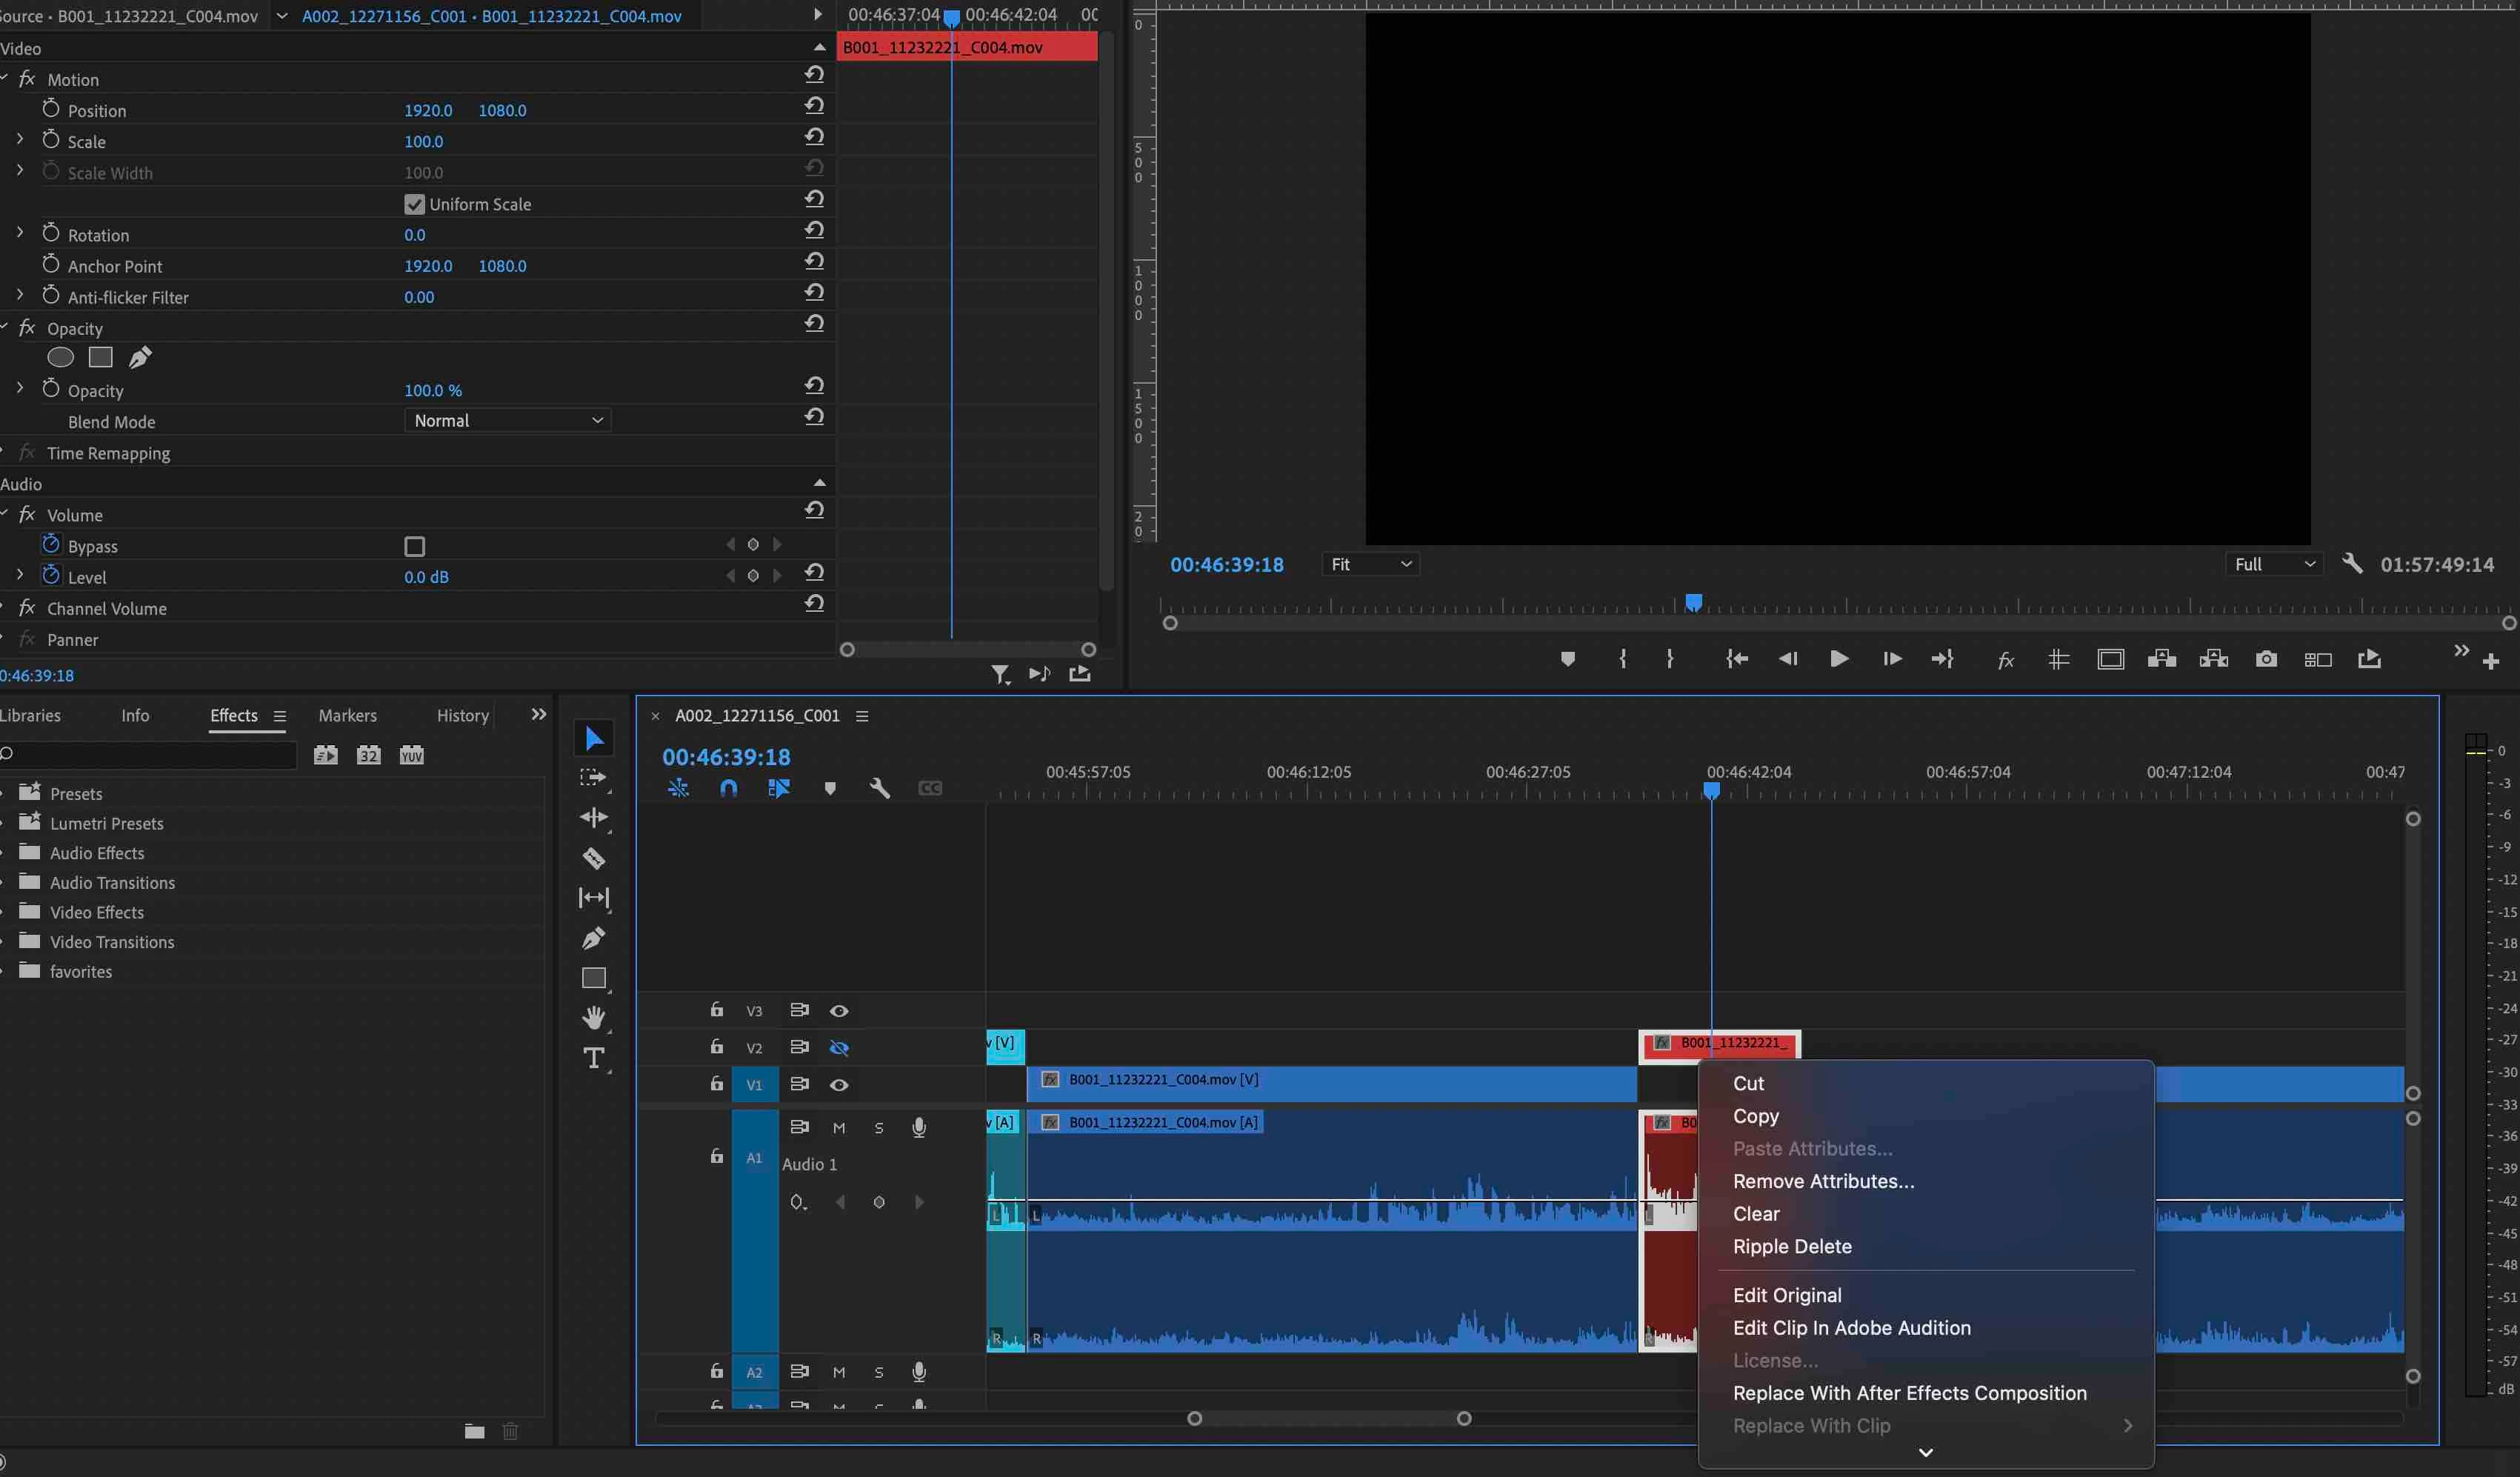Open the Blend Mode Normal dropdown
Screen dimensions: 2520x1477
click(508, 421)
